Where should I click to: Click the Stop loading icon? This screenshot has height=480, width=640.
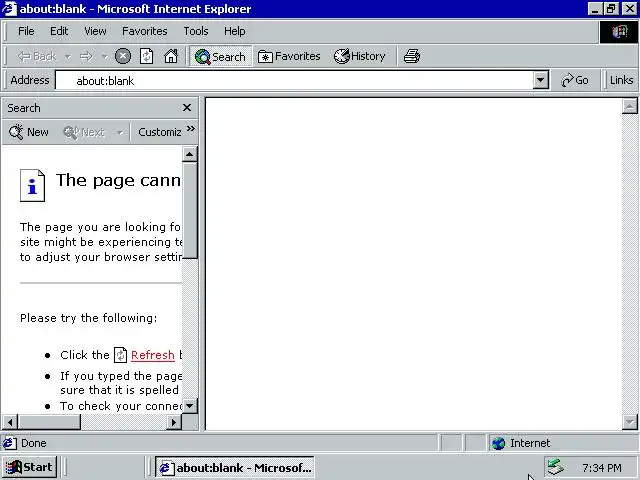click(123, 56)
